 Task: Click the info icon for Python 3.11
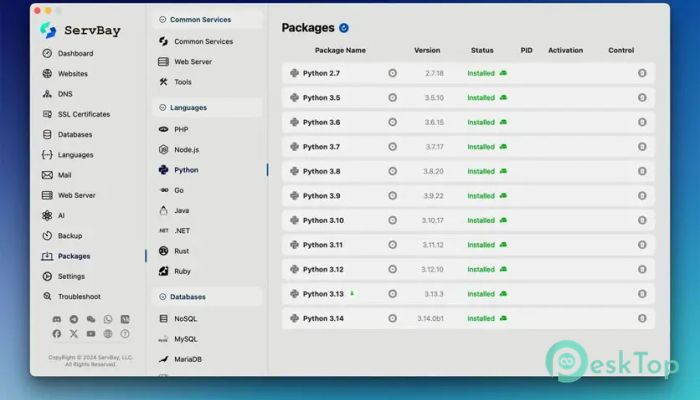(392, 245)
